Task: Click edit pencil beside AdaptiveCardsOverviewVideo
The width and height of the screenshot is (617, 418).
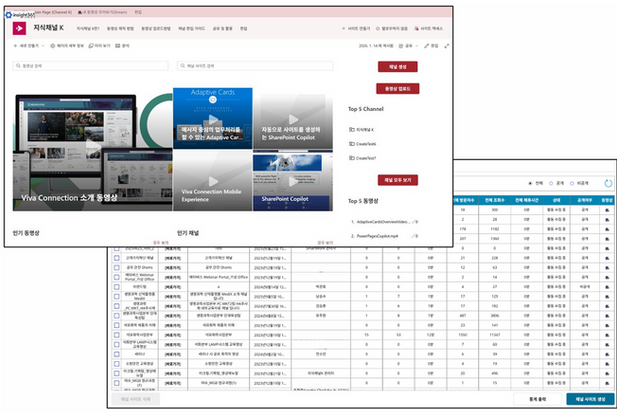Action: click(415, 222)
